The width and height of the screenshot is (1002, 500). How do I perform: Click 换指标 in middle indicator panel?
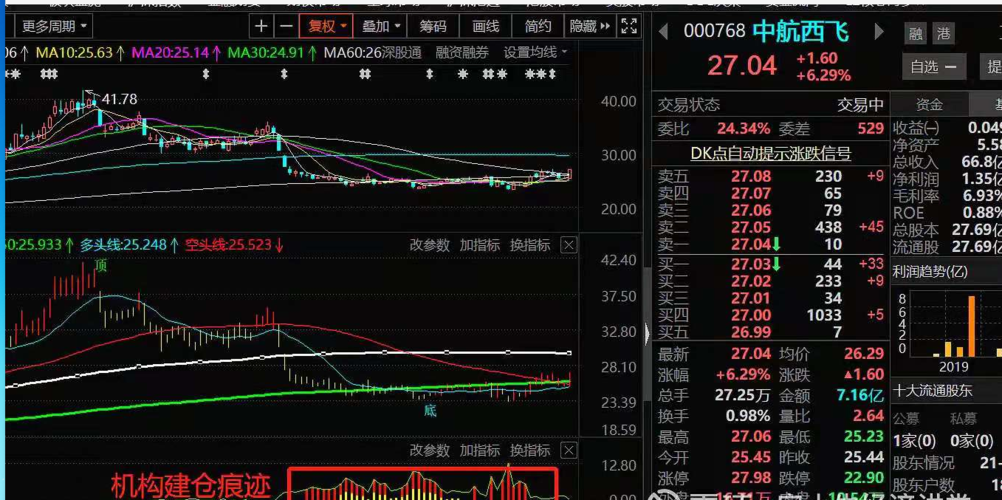[530, 245]
